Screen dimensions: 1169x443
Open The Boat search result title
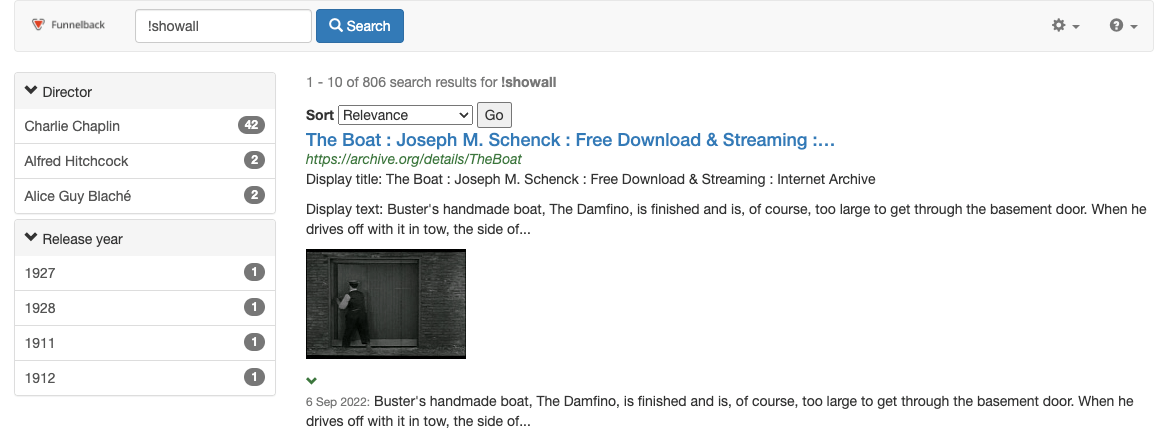point(570,140)
